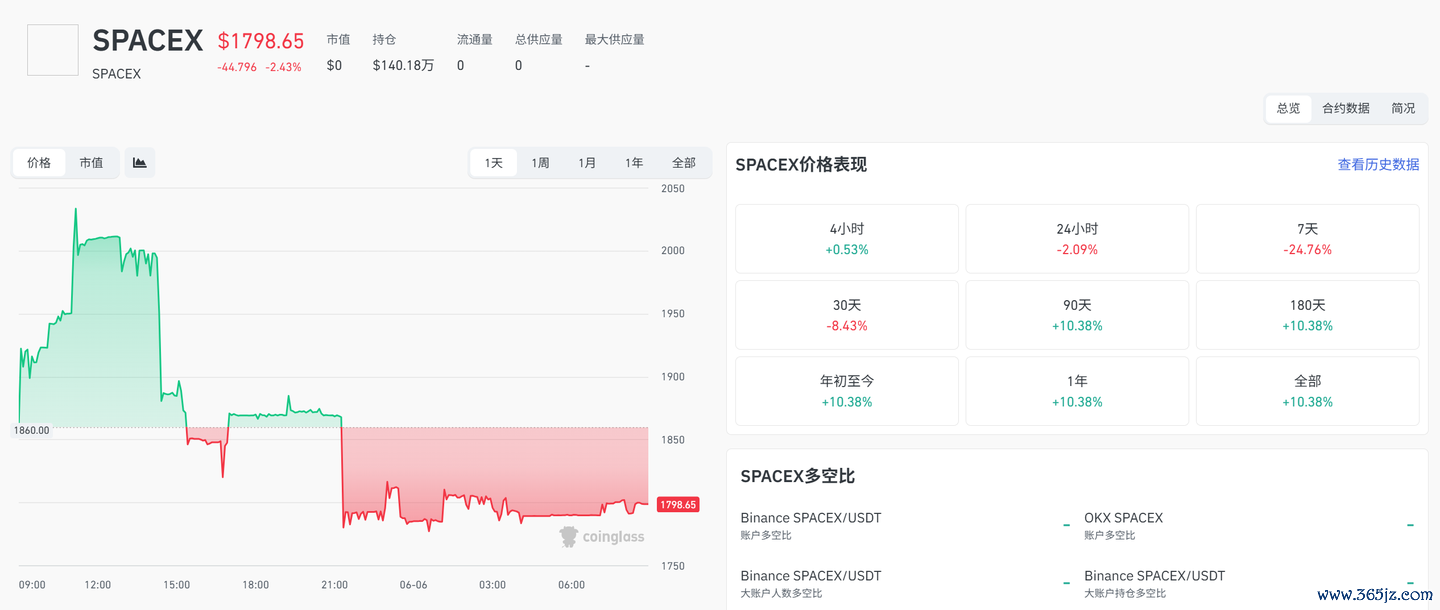Click the 2050 price axis label
Image resolution: width=1440 pixels, height=610 pixels.
673,188
